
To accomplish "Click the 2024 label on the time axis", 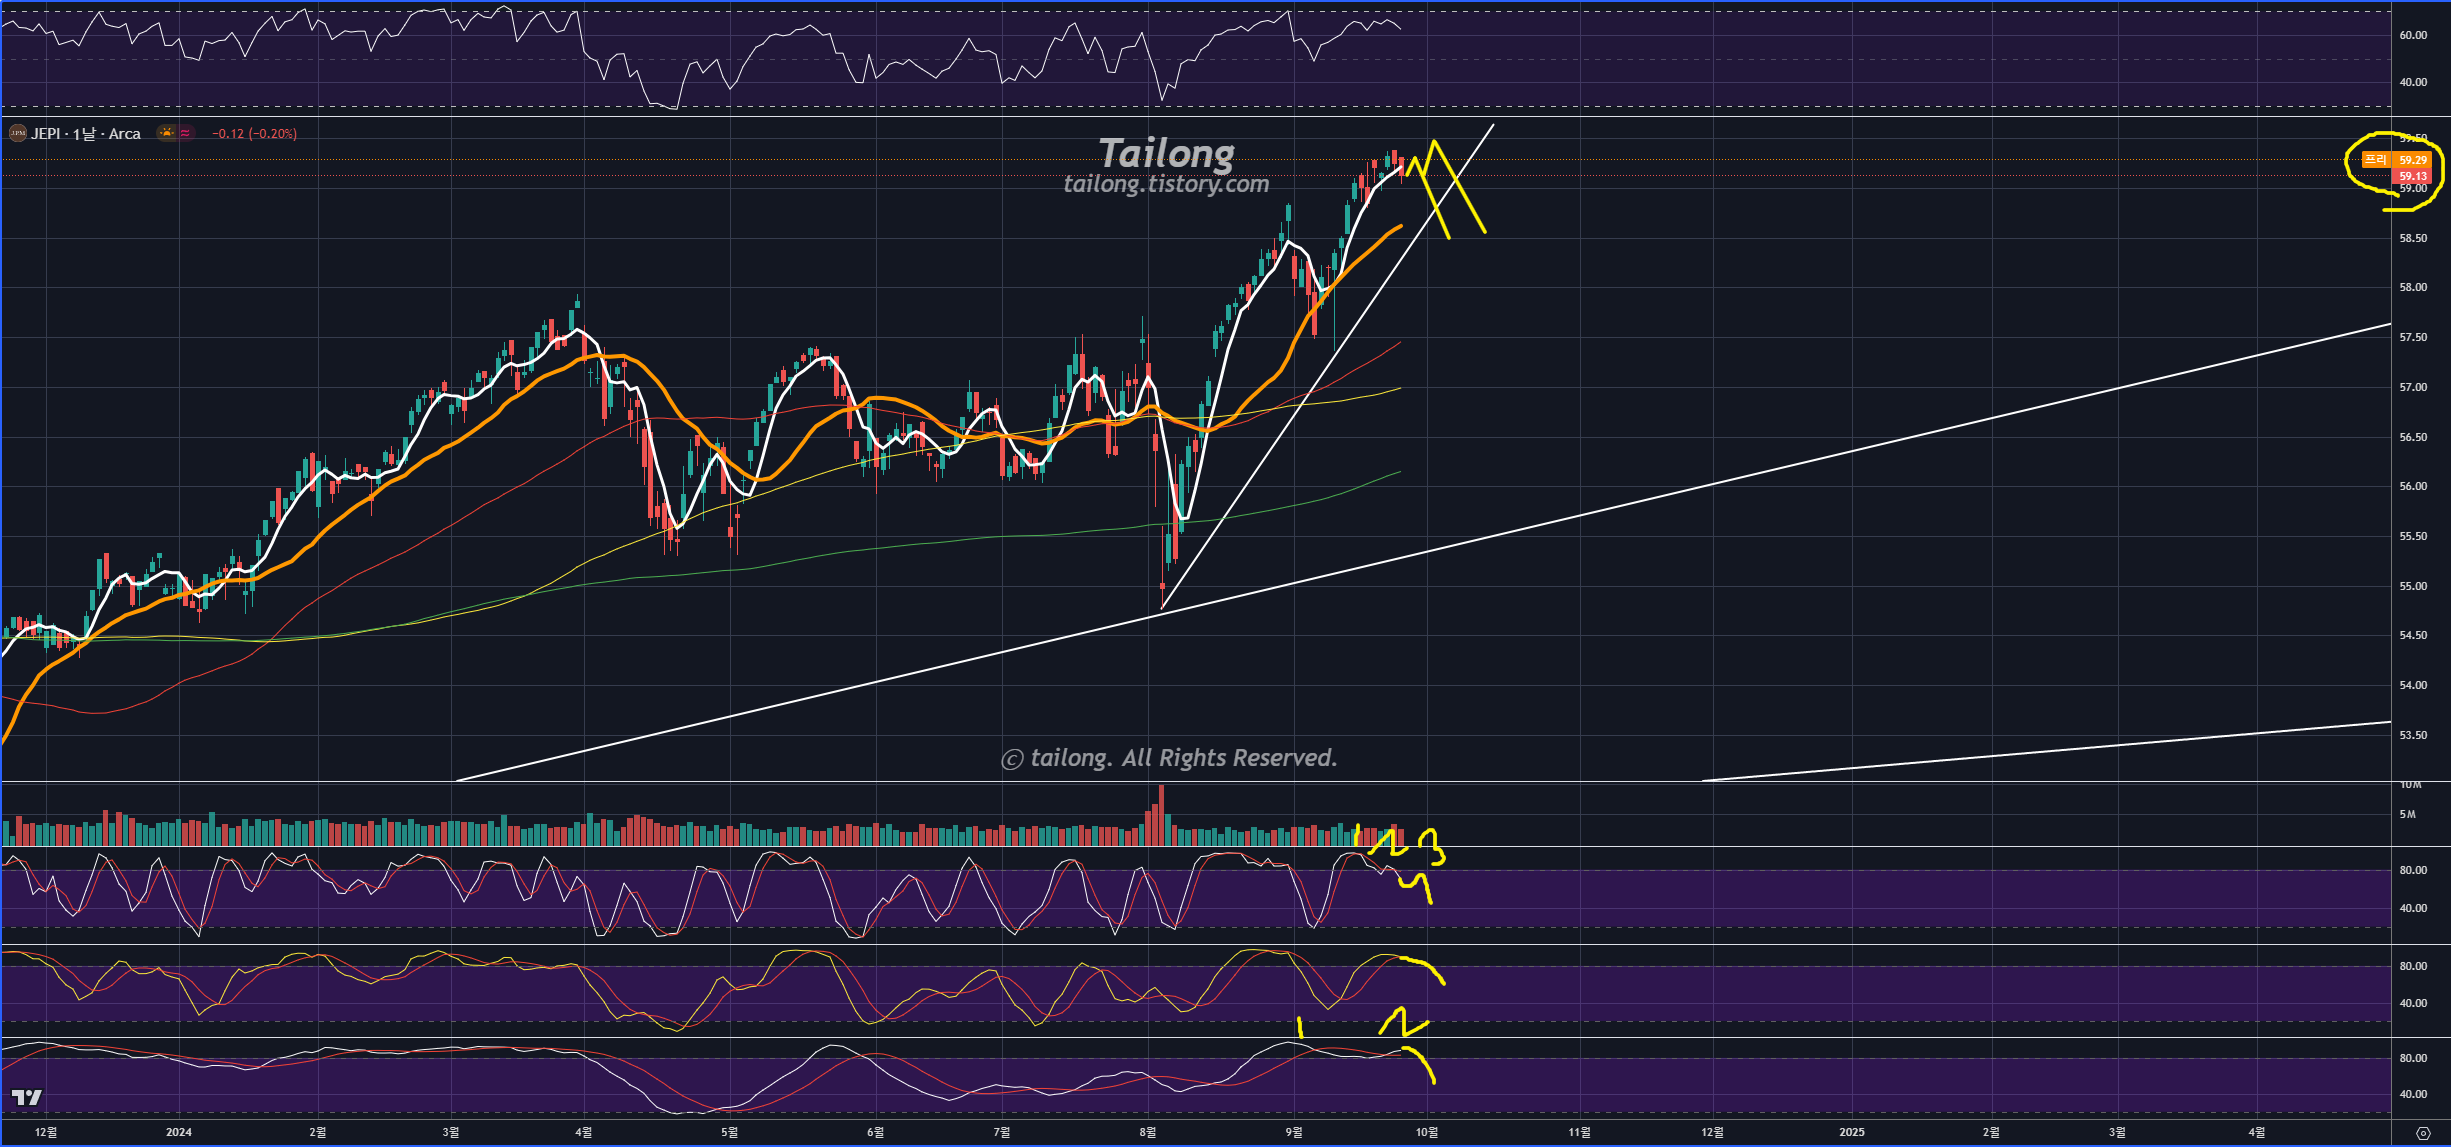I will [x=178, y=1132].
